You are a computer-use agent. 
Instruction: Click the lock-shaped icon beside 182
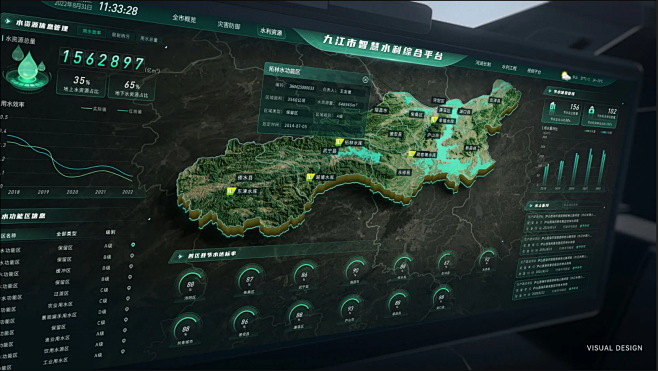591,110
